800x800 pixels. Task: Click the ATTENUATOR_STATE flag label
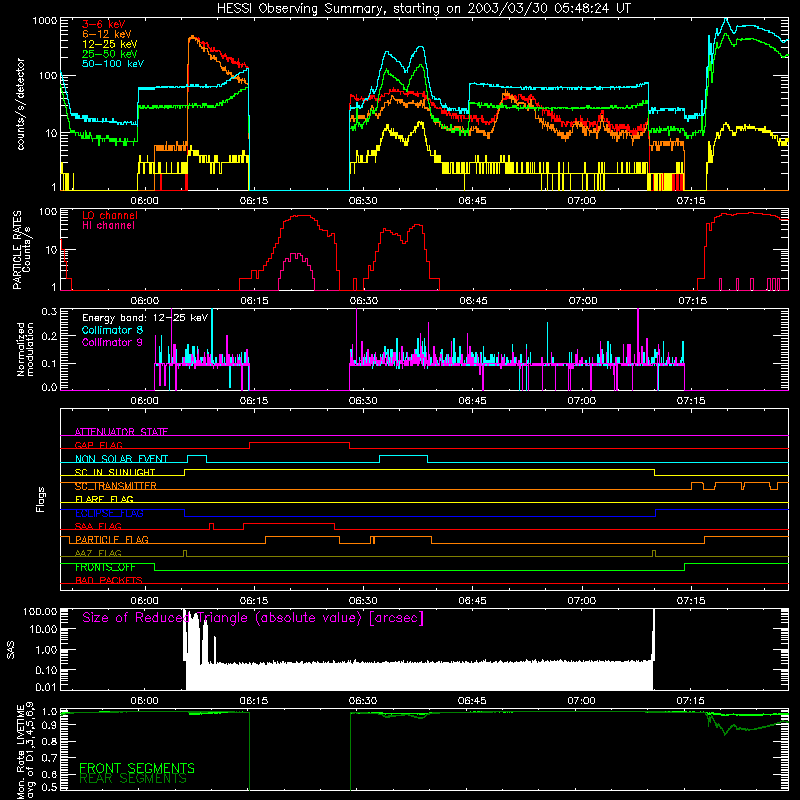(x=121, y=432)
